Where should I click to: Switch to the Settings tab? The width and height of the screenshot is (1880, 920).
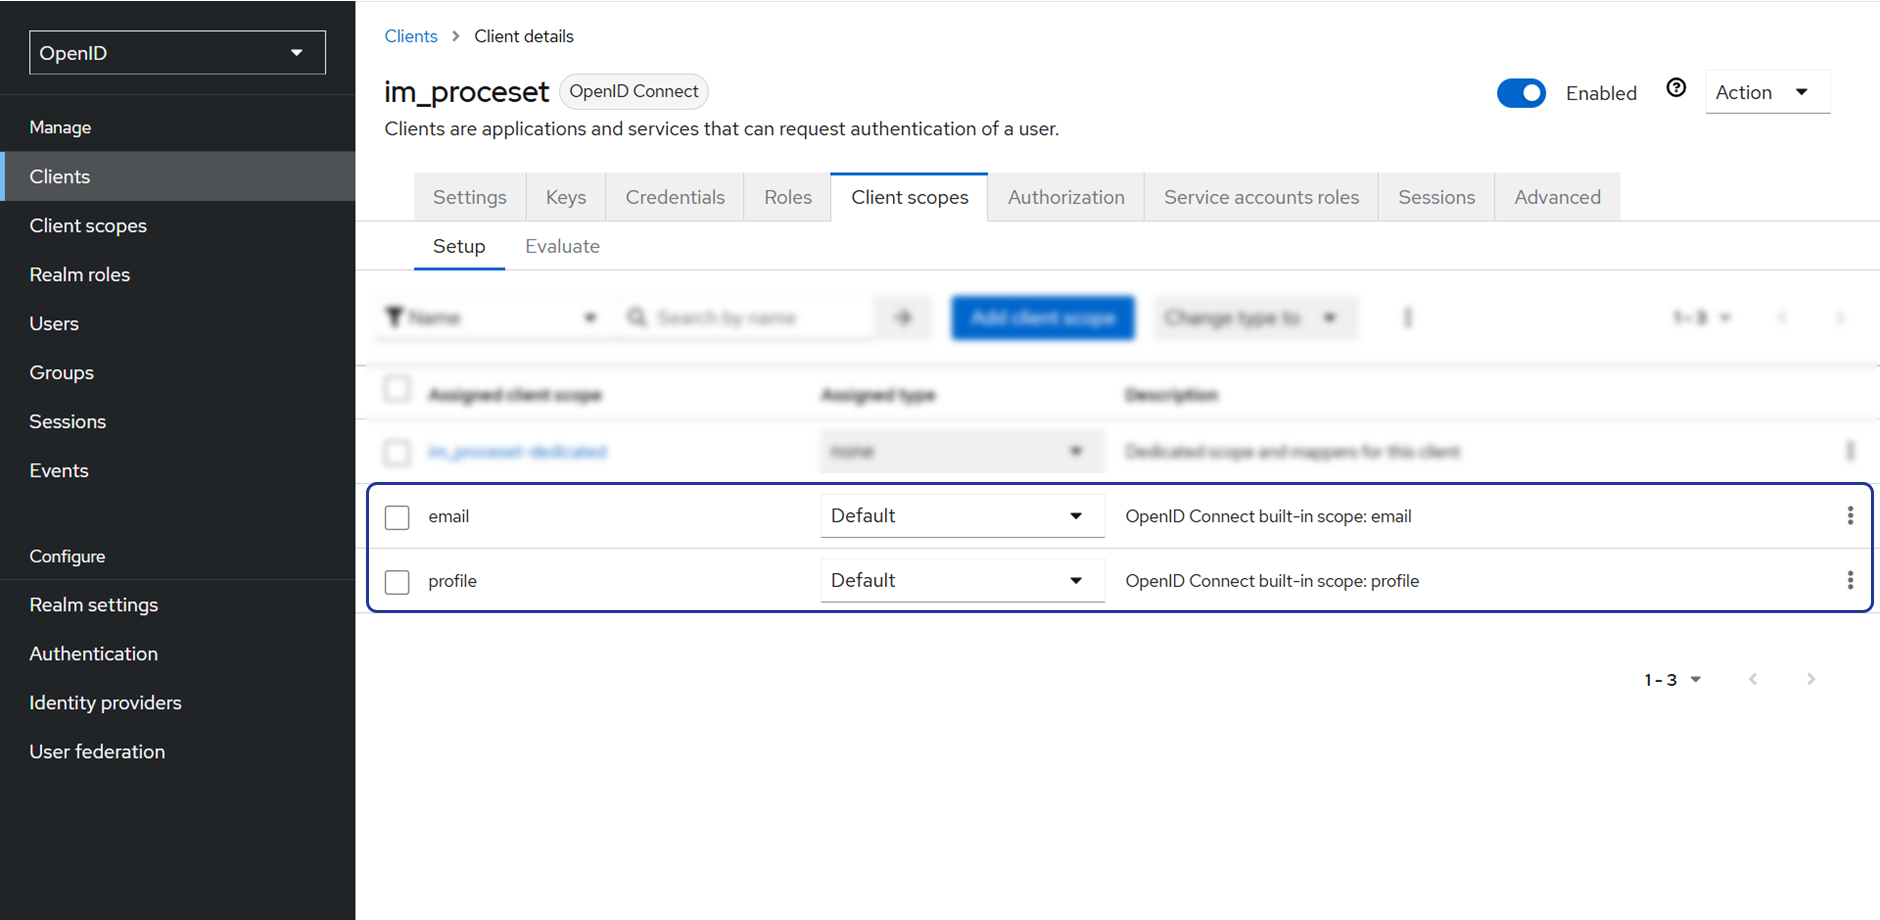coord(470,197)
